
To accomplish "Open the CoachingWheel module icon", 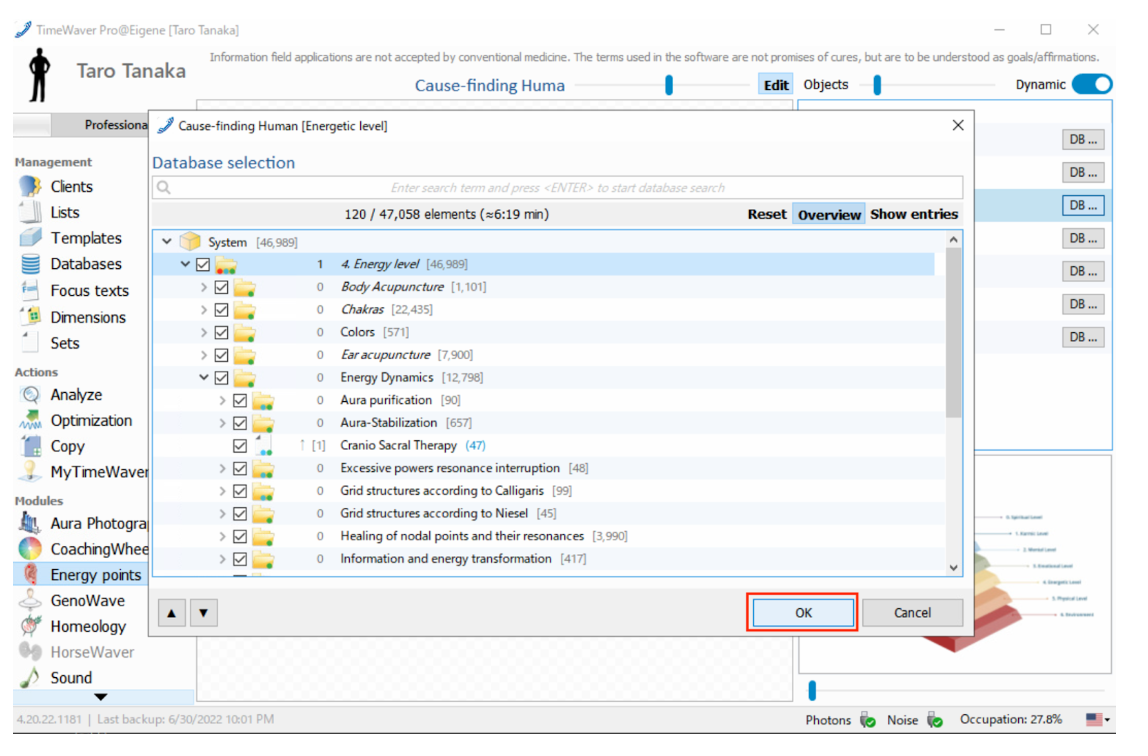I will point(31,549).
